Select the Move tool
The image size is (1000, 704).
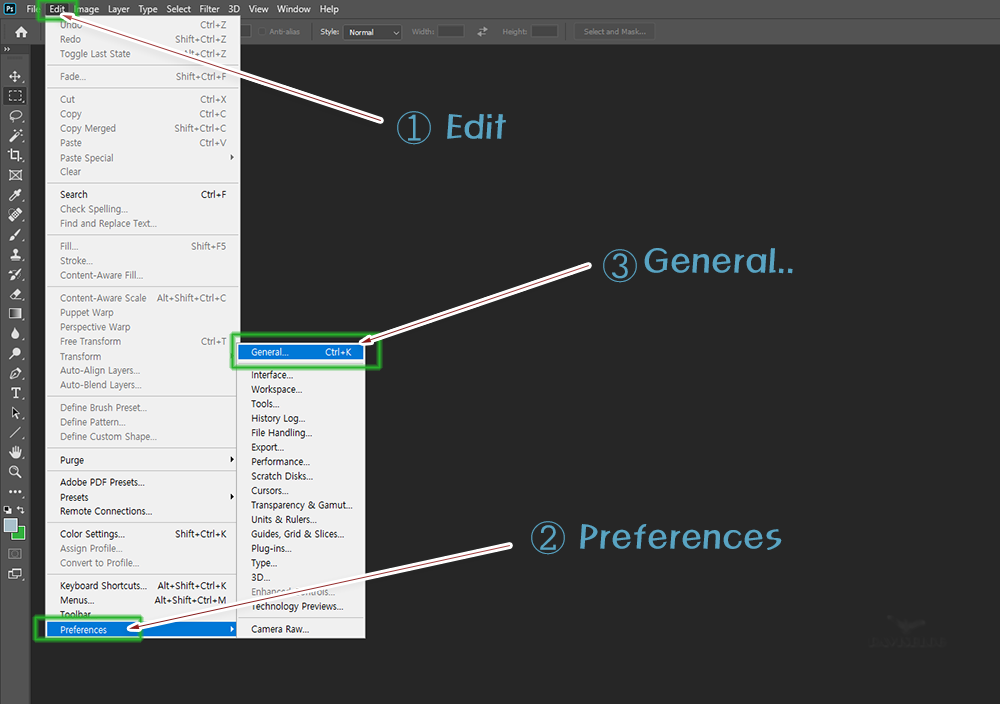pos(15,77)
